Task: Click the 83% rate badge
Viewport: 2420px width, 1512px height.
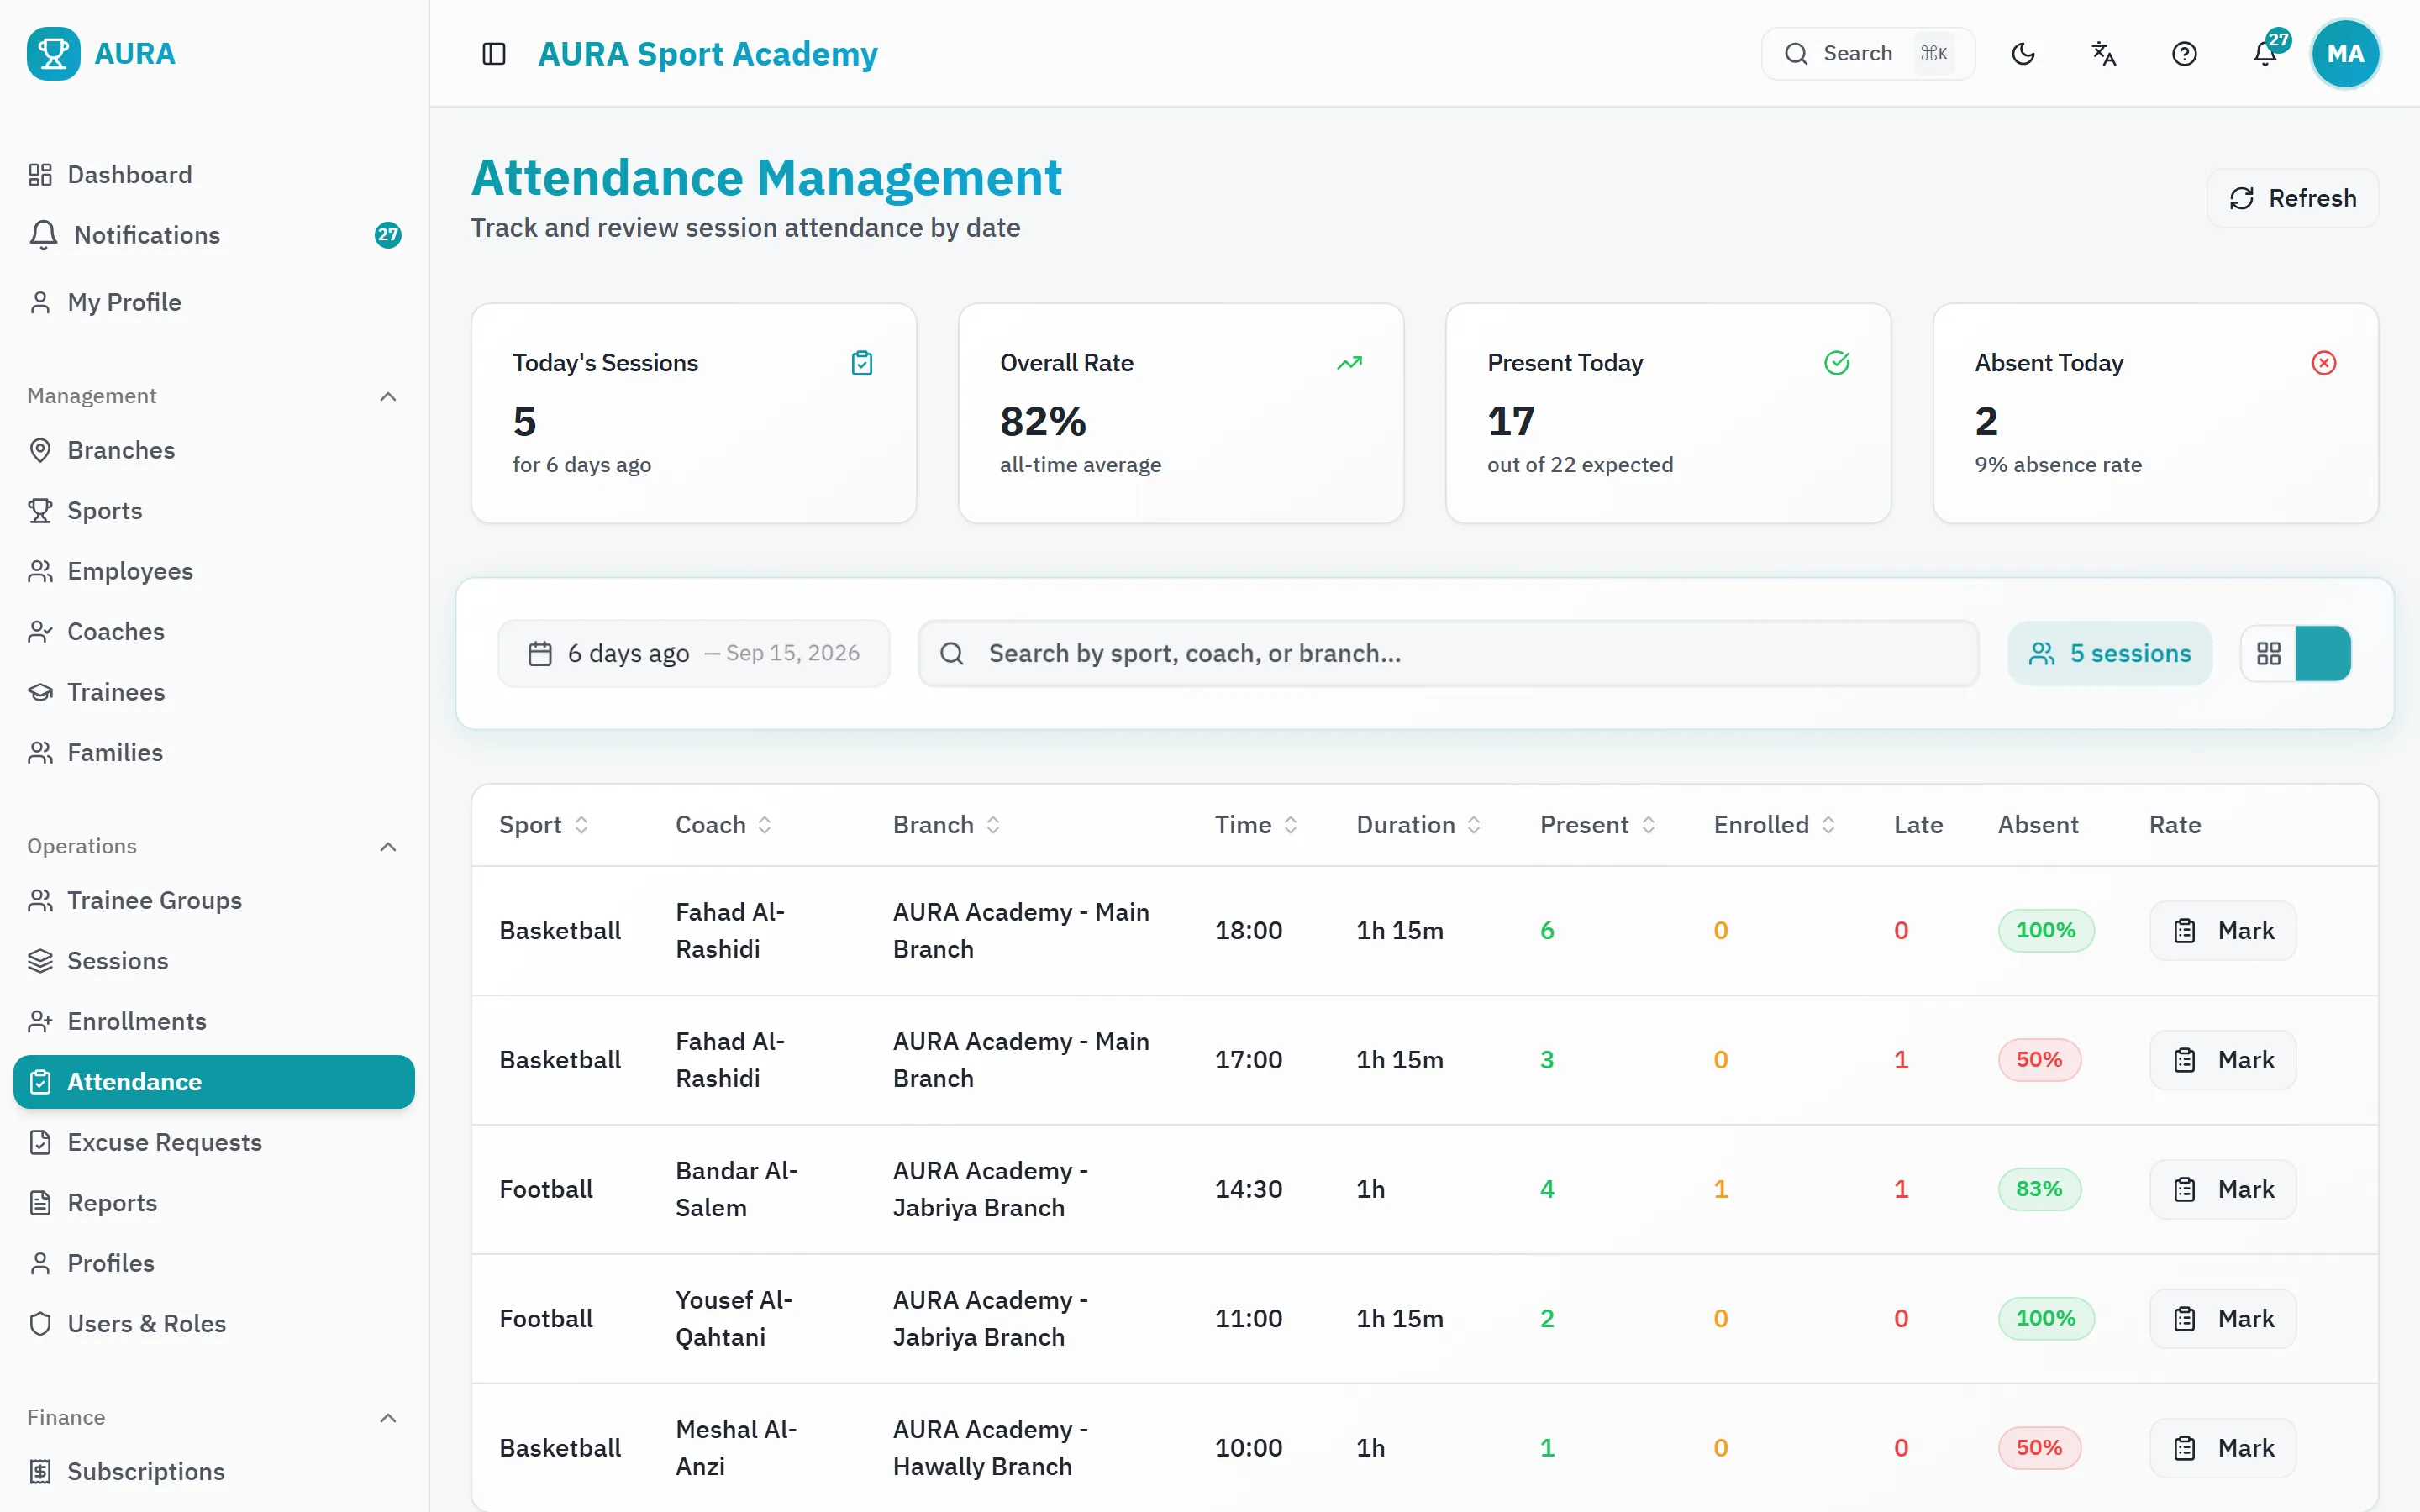Action: coord(2039,1189)
